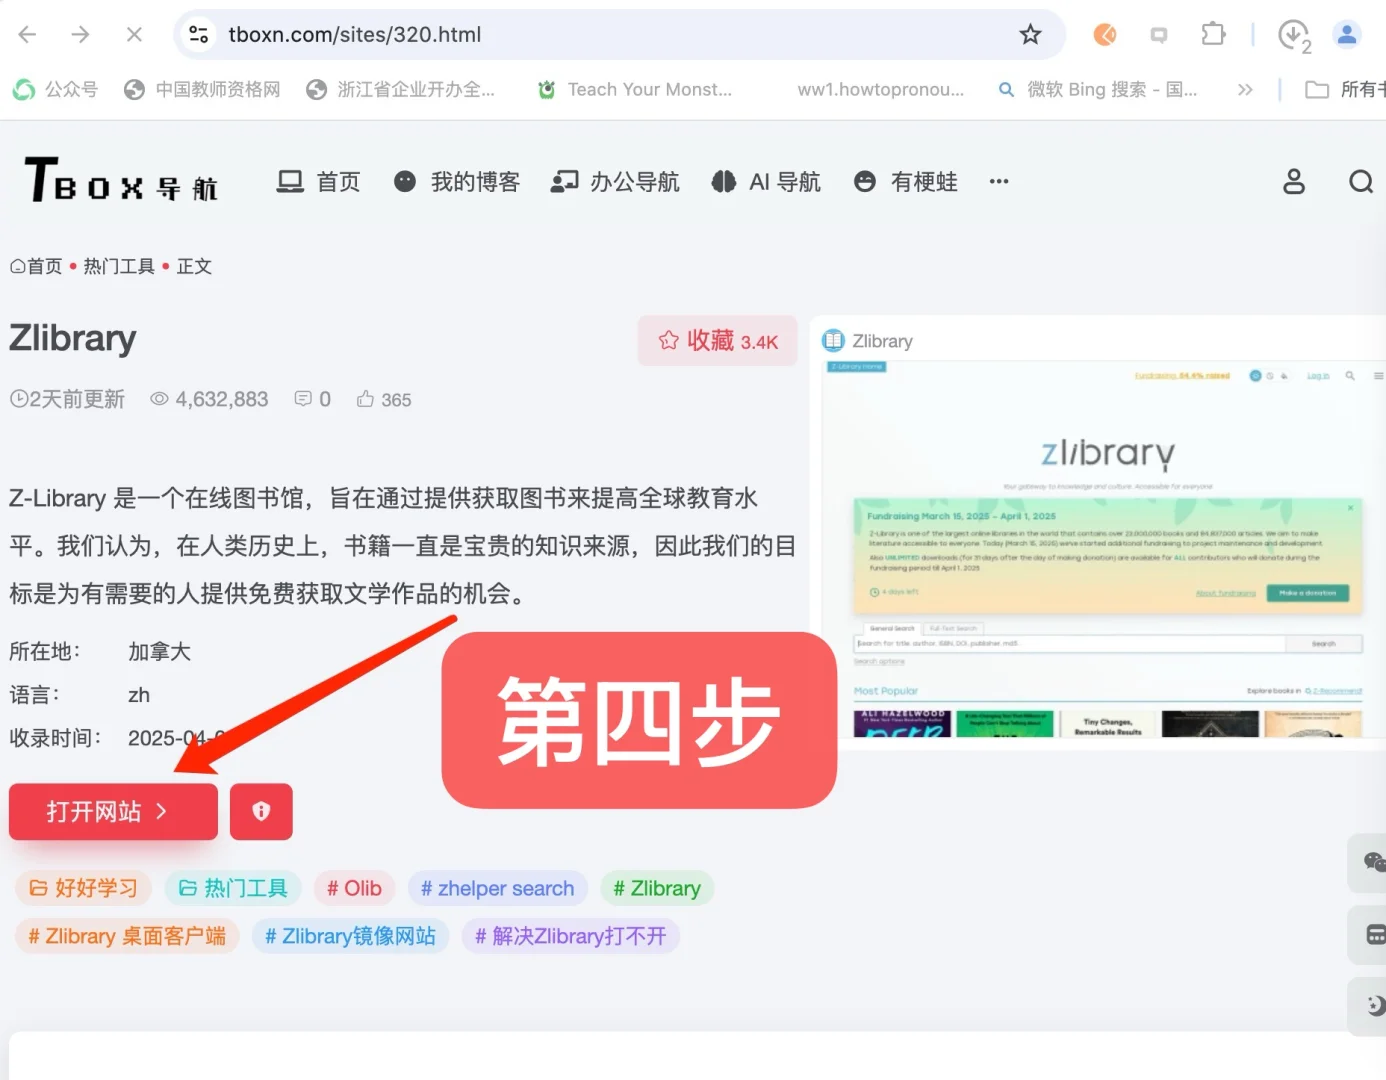Click the red shield report button
The image size is (1386, 1080).
261,812
